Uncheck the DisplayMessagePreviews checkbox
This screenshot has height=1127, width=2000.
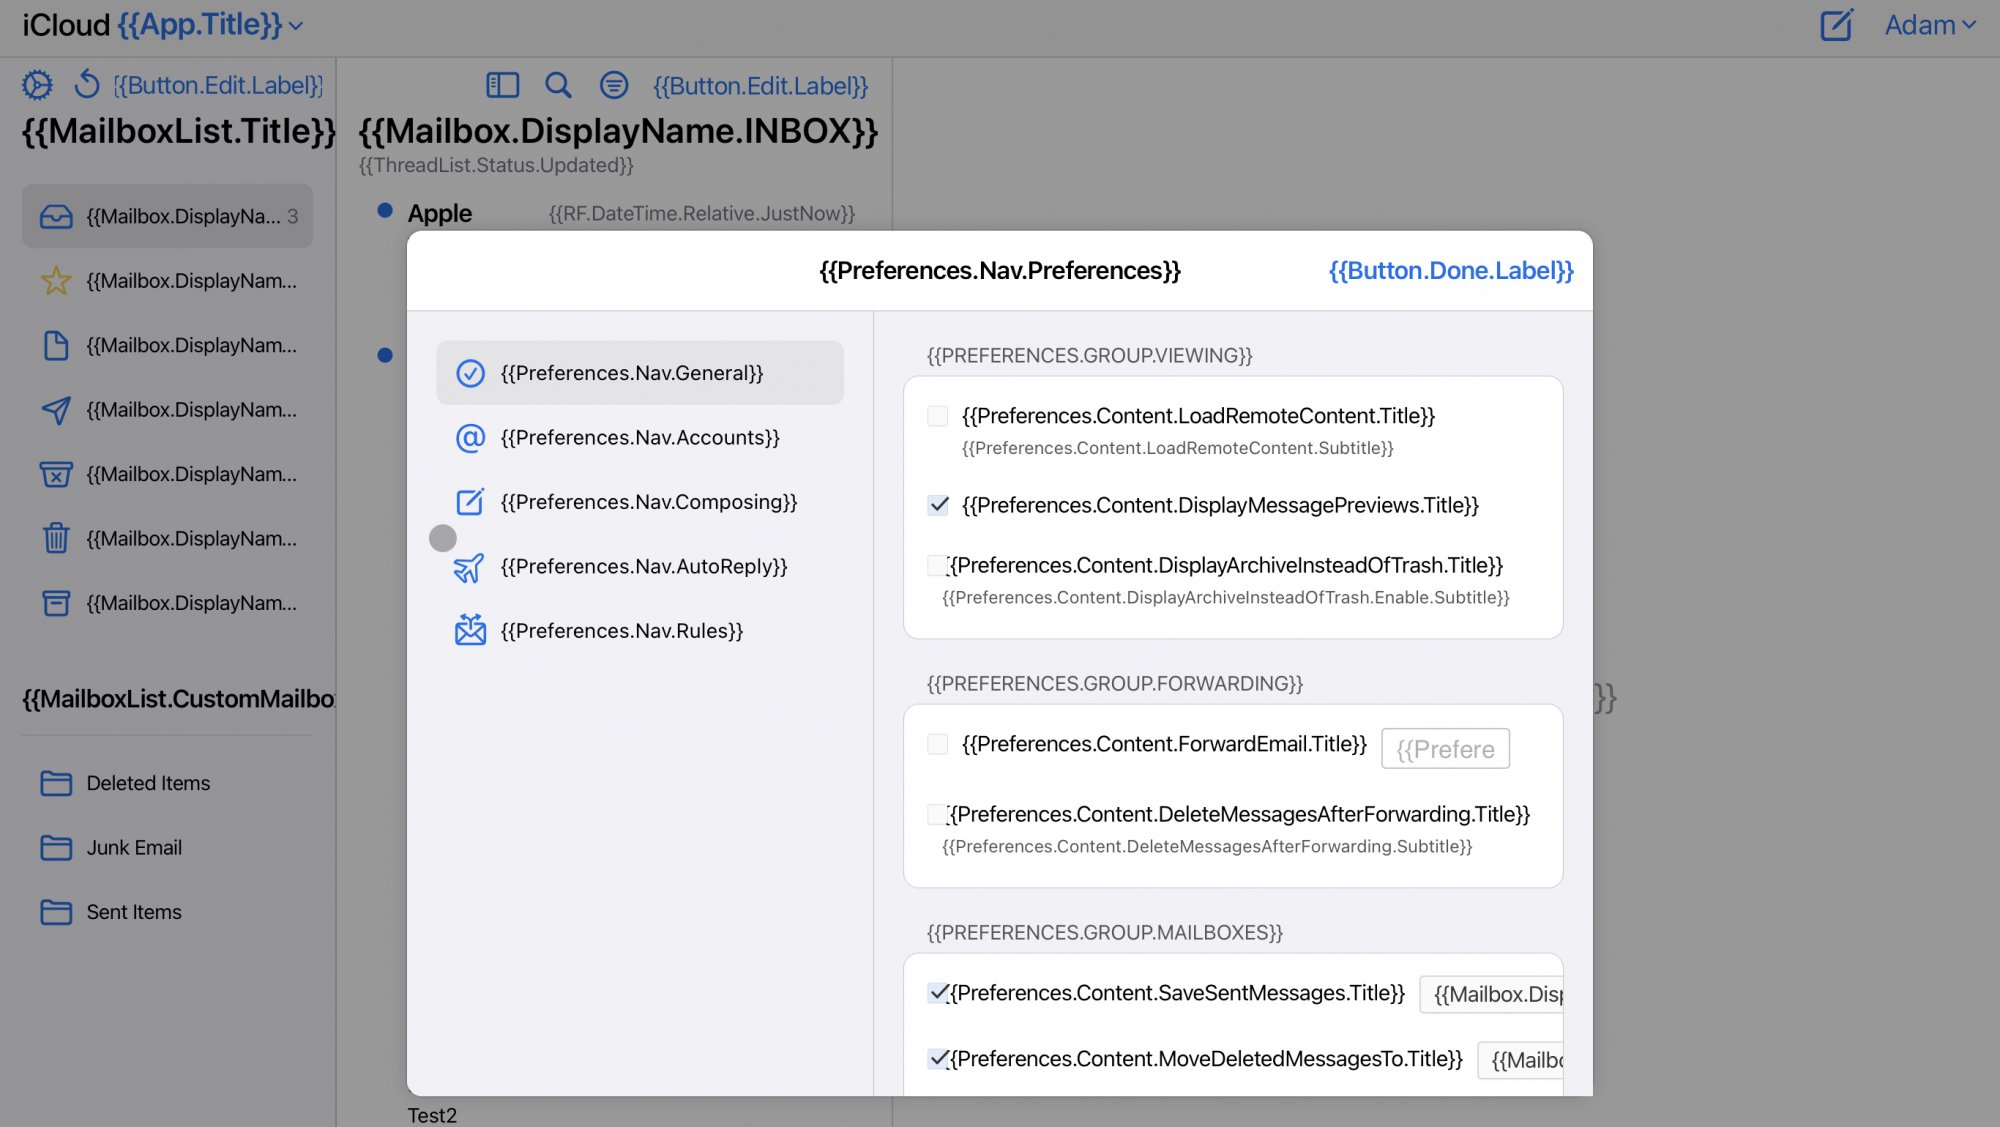point(938,505)
